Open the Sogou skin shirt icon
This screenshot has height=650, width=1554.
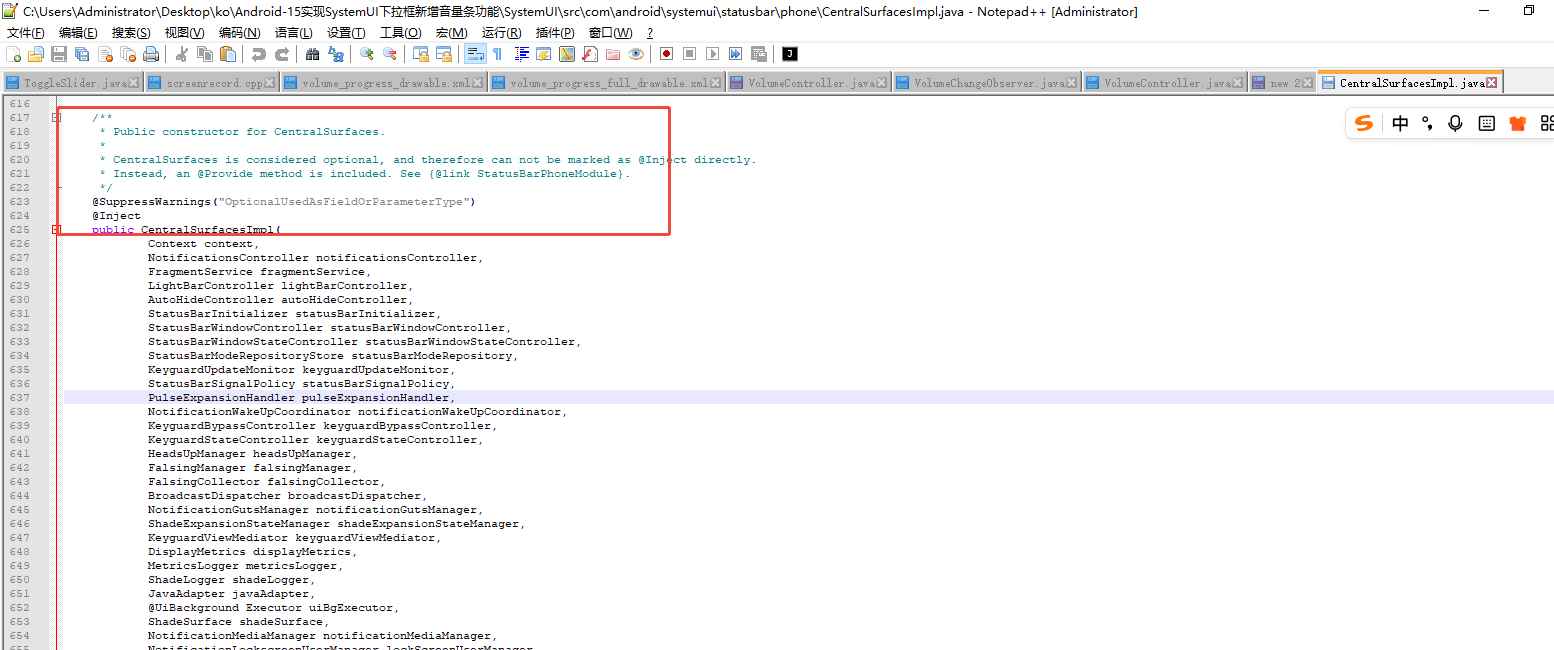point(1518,123)
